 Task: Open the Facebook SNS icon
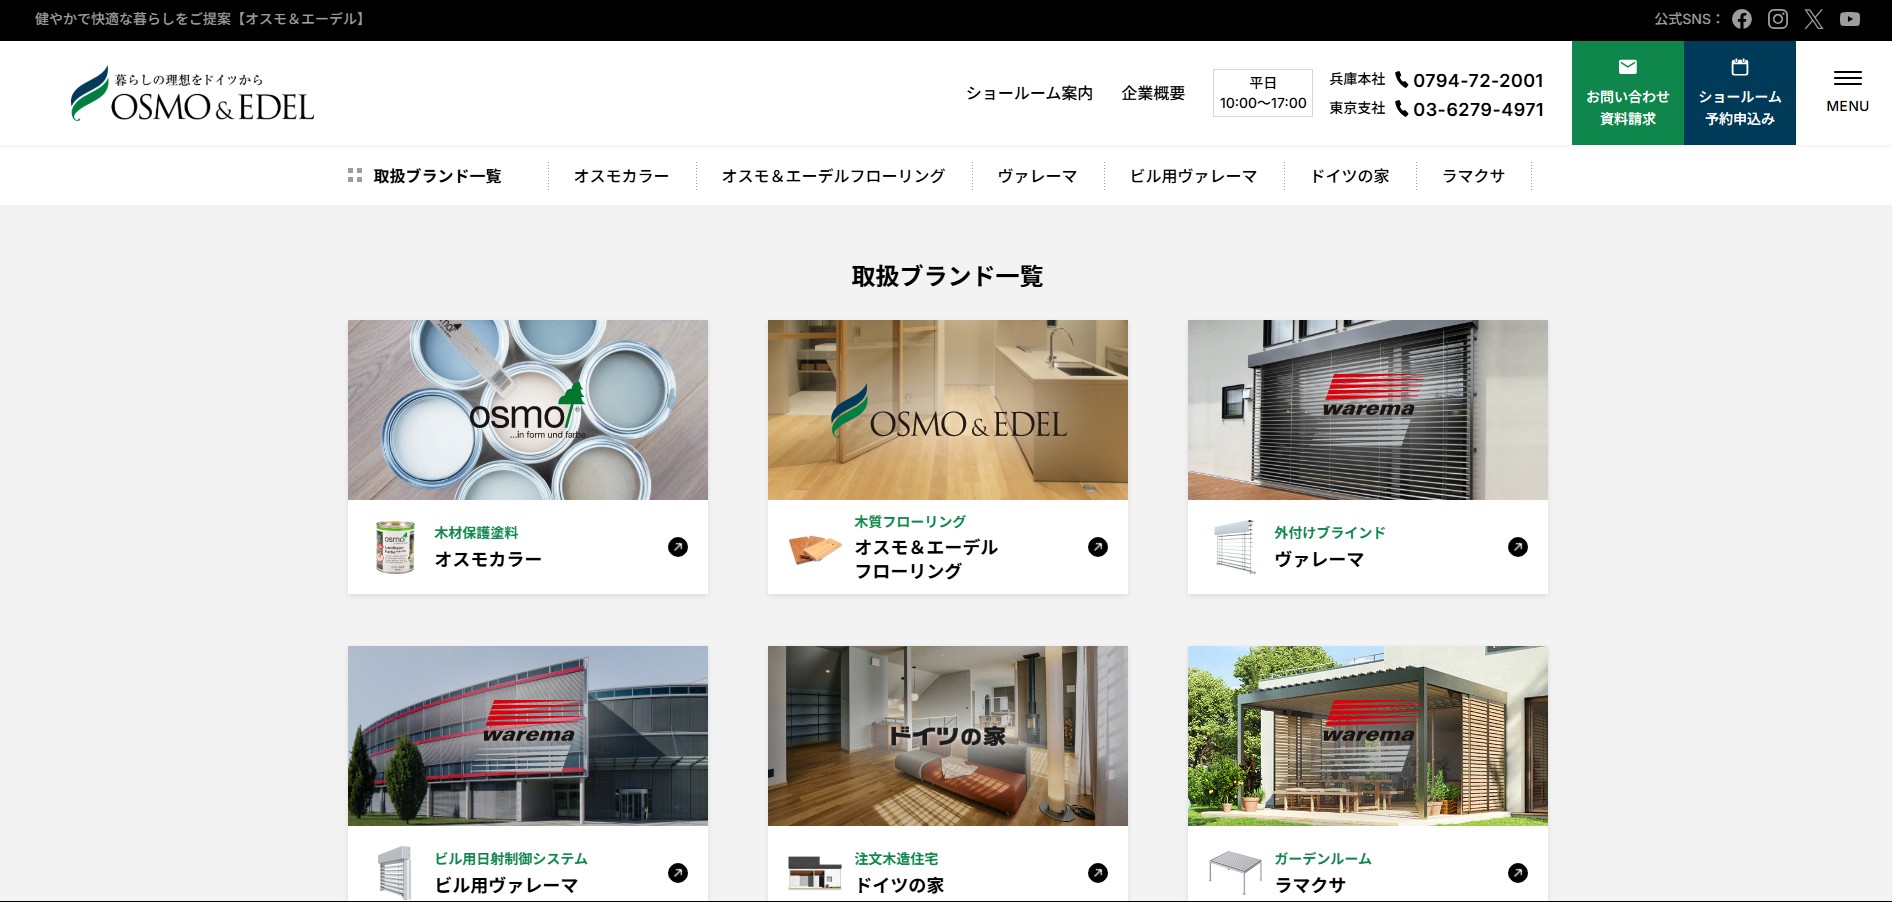(1742, 19)
